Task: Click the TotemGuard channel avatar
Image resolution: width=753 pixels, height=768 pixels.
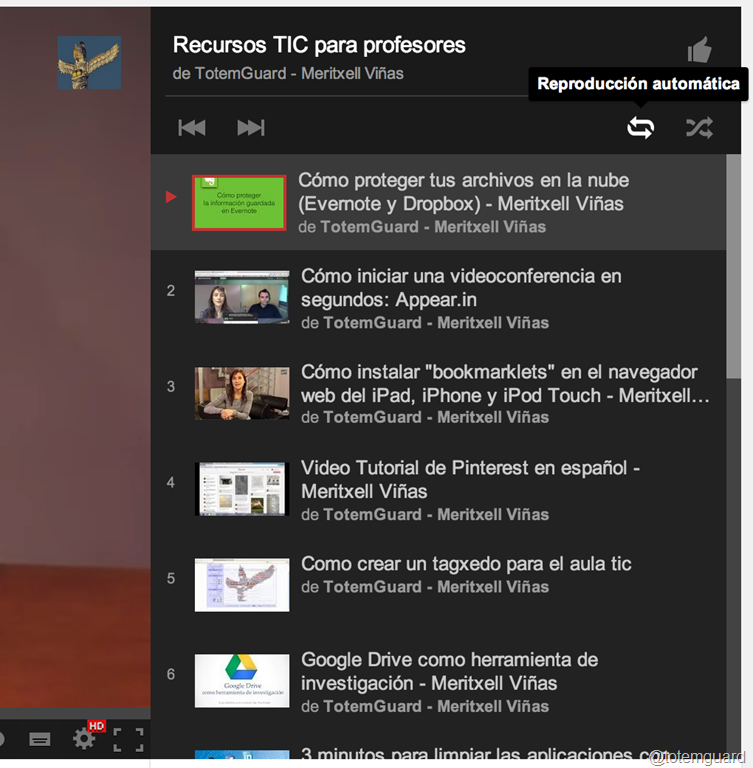Action: point(89,63)
